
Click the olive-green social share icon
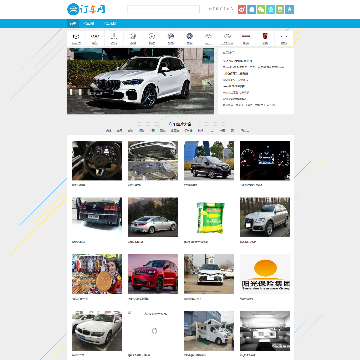[x=280, y=9]
